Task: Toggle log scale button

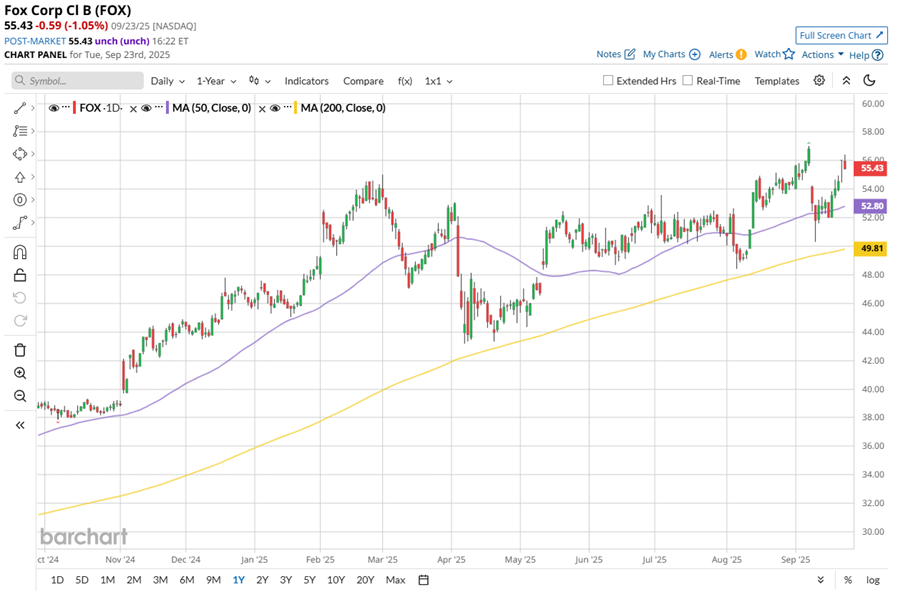Action: (873, 580)
